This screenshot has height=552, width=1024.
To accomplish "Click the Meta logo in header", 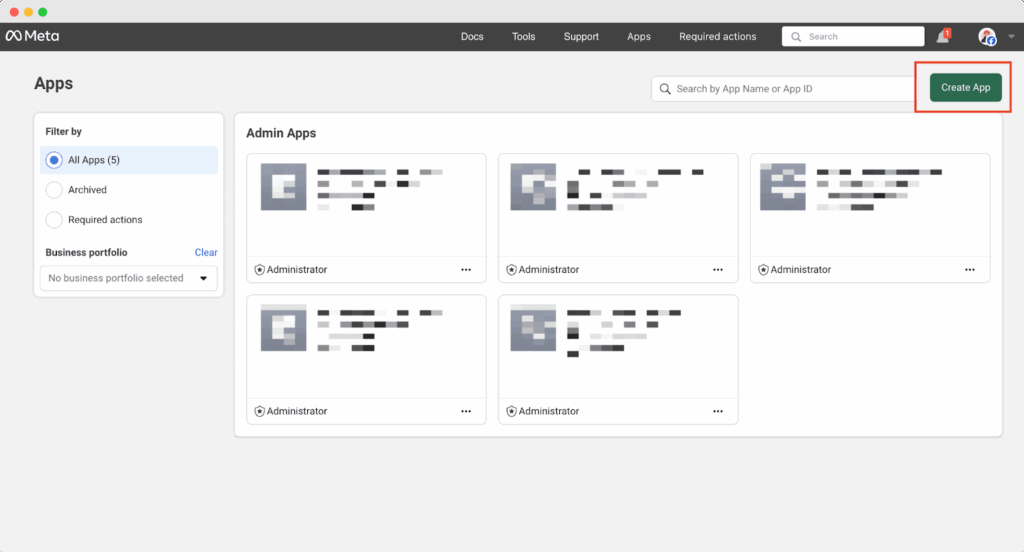I will (32, 36).
